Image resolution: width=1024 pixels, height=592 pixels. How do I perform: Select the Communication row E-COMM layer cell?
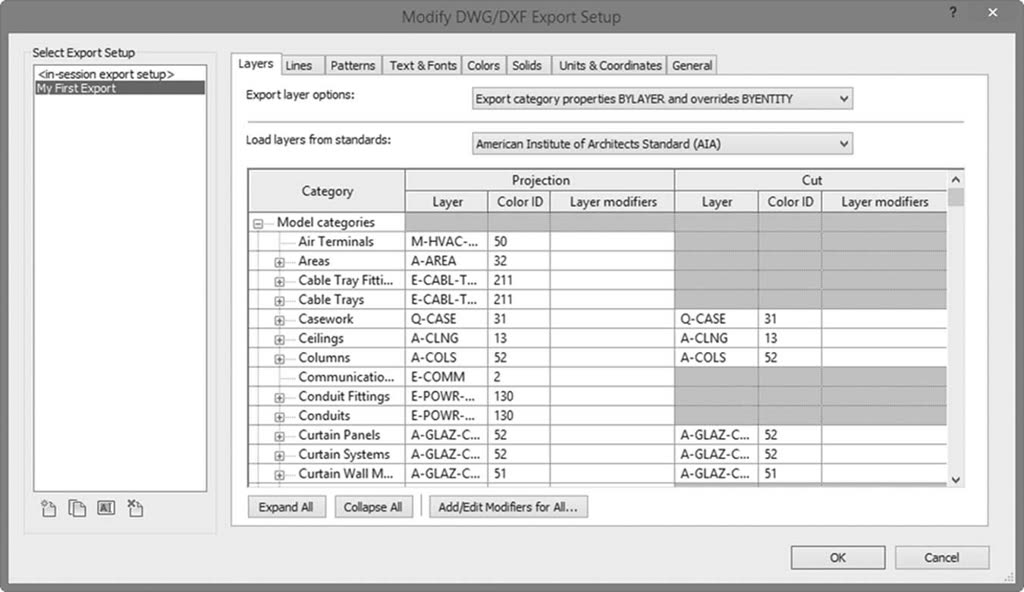coord(447,377)
